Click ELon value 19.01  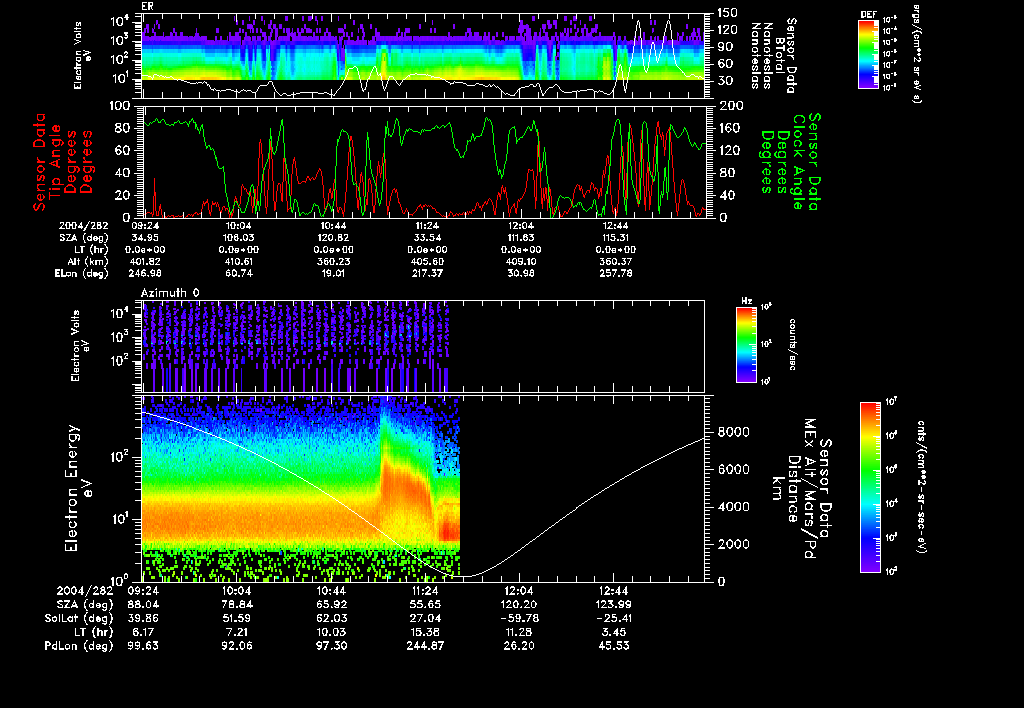point(332,273)
